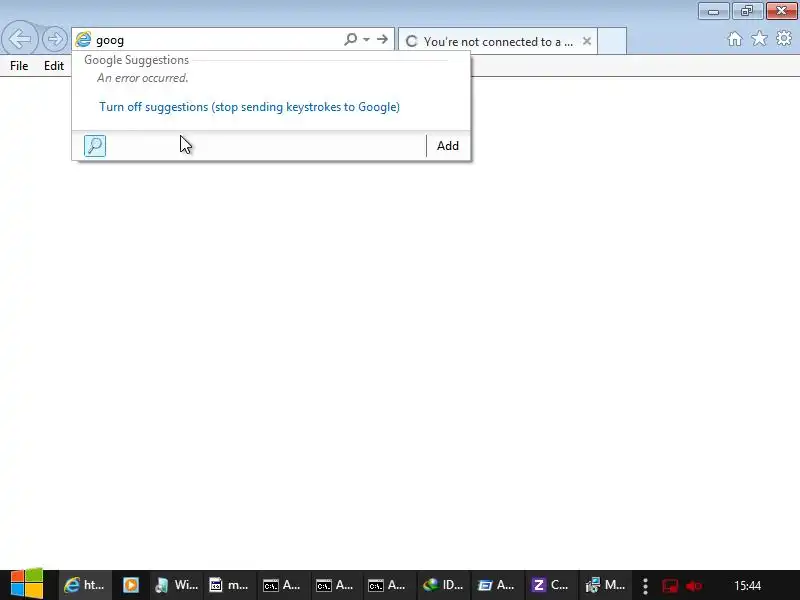
Task: Open the File menu
Action: coord(19,66)
